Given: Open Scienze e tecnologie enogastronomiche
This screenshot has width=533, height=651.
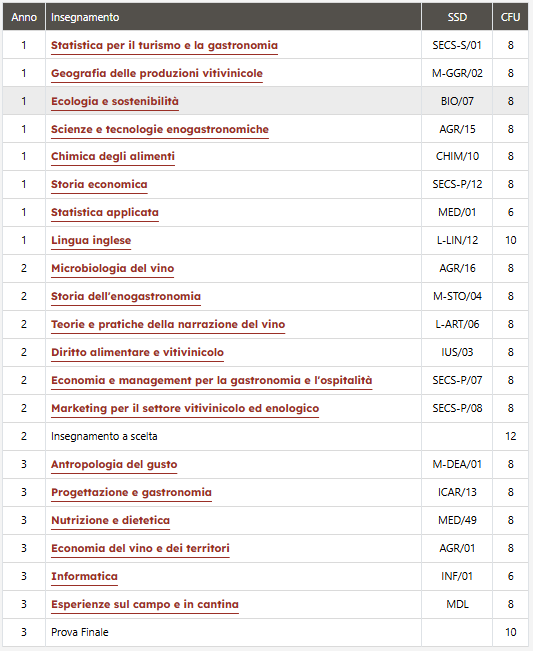Looking at the screenshot, I should pos(160,129).
